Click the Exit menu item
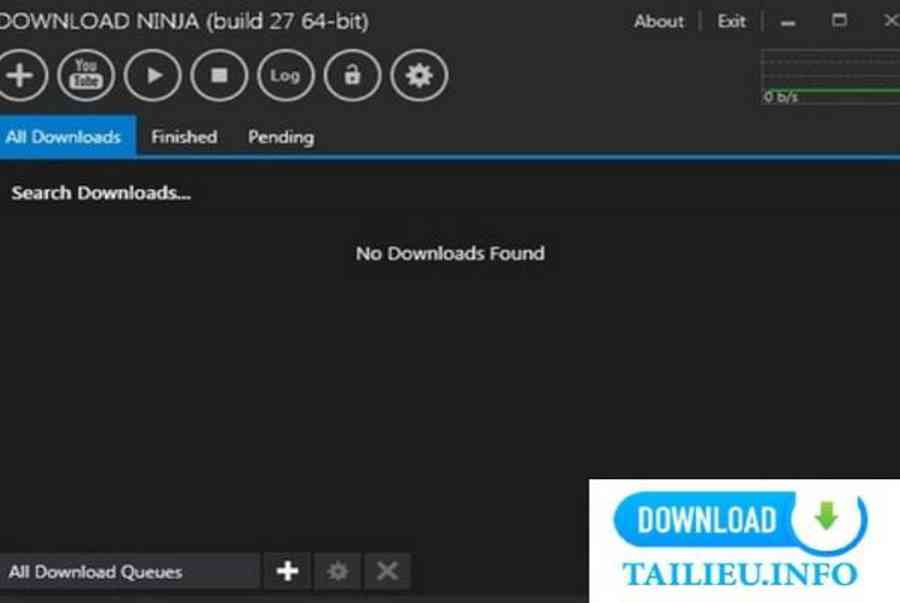 click(x=732, y=21)
